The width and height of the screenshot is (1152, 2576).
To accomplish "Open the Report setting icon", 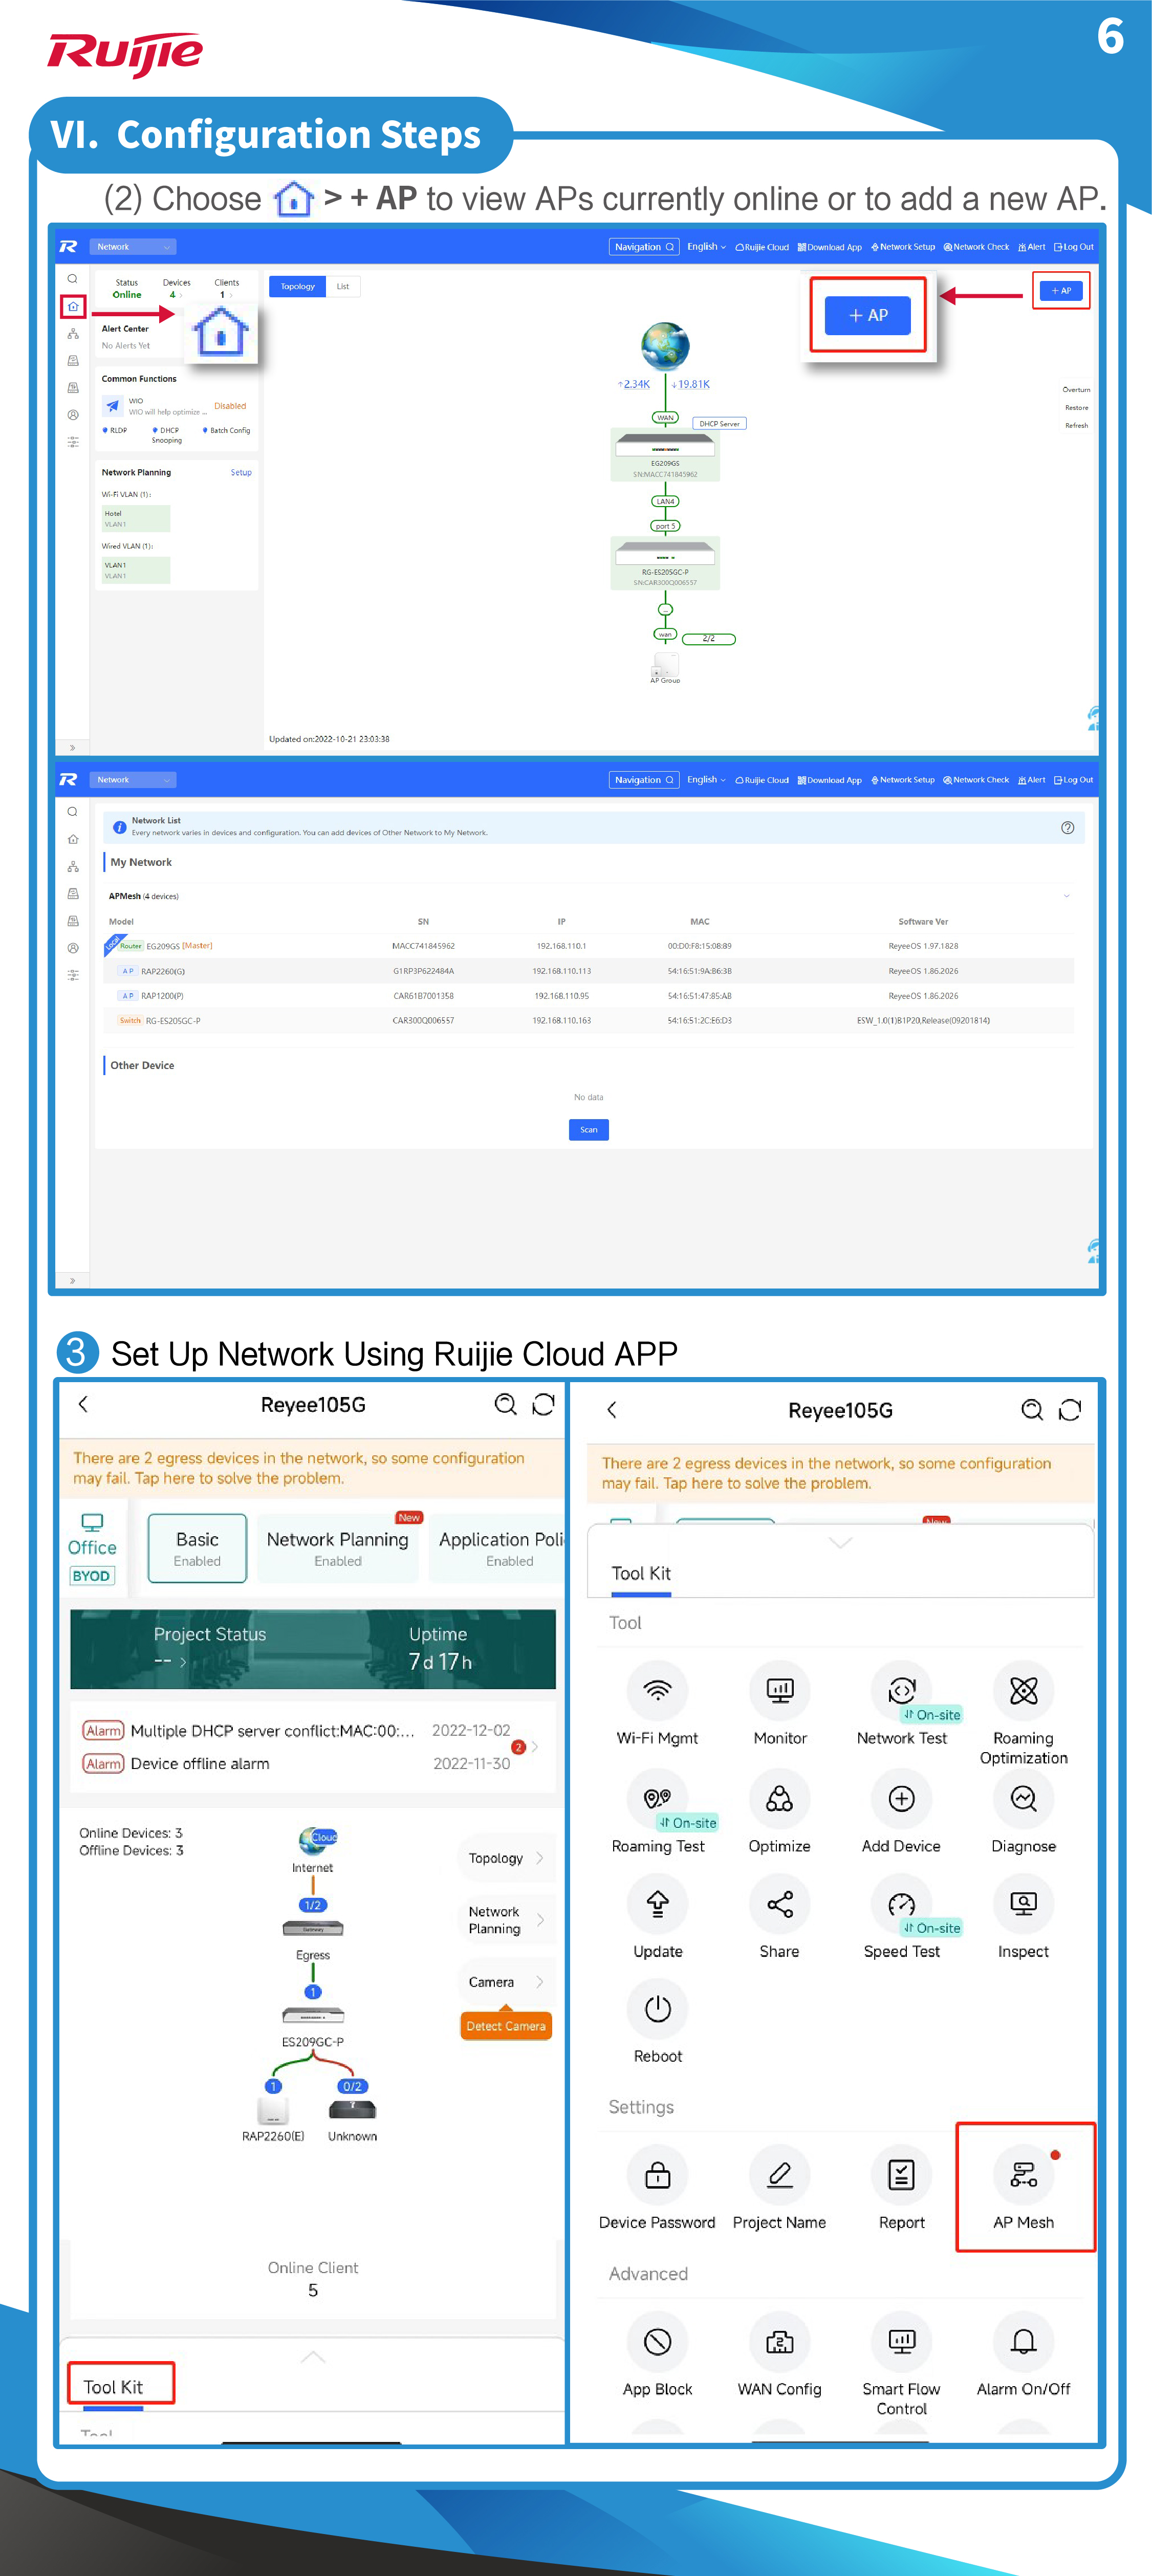I will [x=902, y=2175].
